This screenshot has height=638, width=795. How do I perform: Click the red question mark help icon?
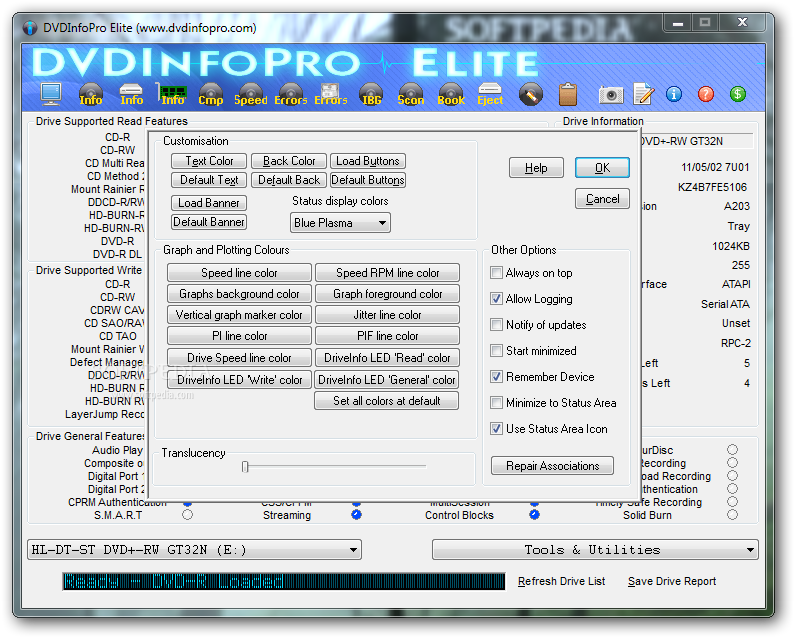click(x=706, y=94)
